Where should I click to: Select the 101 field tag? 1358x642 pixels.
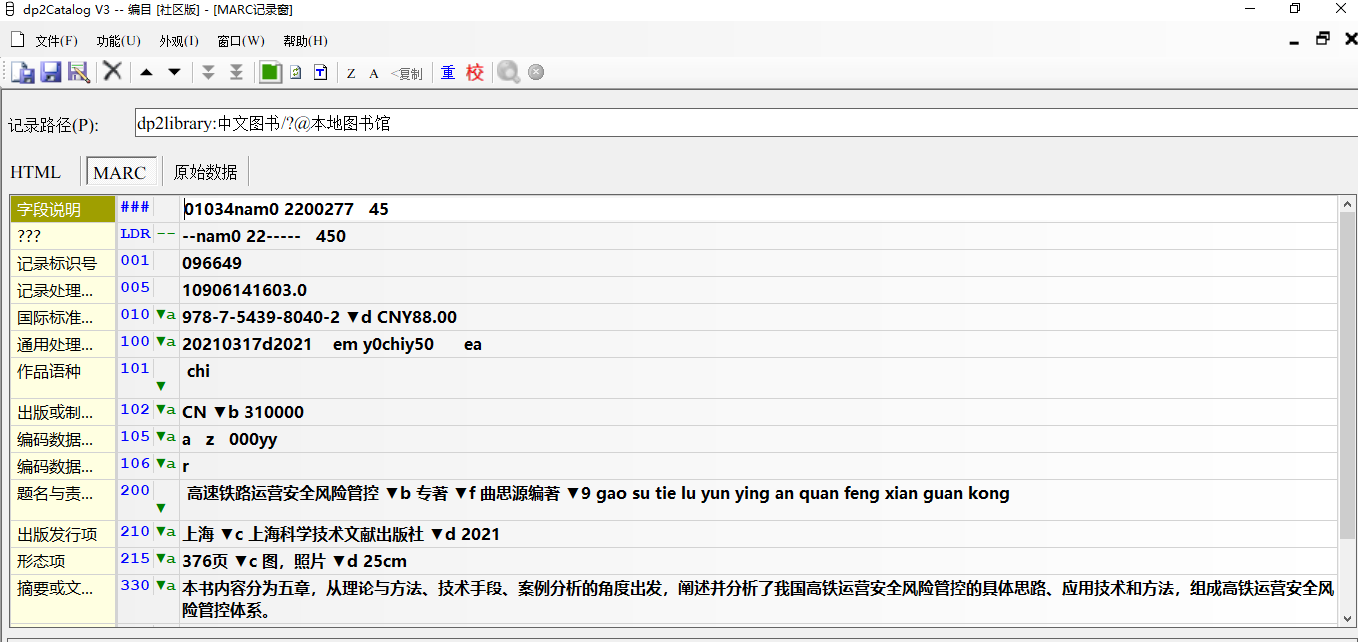tap(134, 368)
